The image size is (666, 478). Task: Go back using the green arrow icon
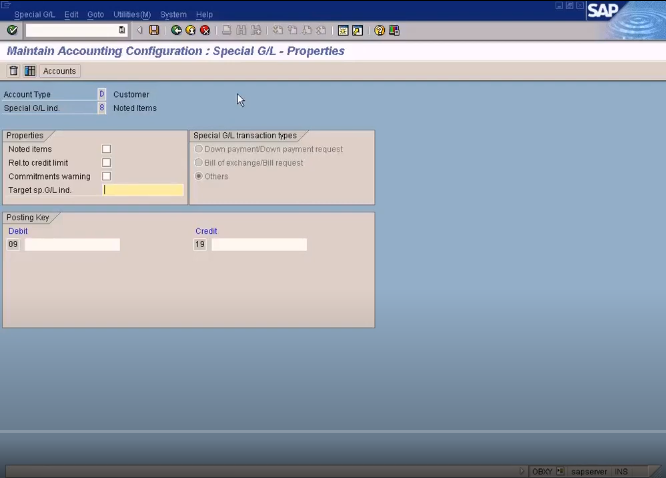click(176, 30)
